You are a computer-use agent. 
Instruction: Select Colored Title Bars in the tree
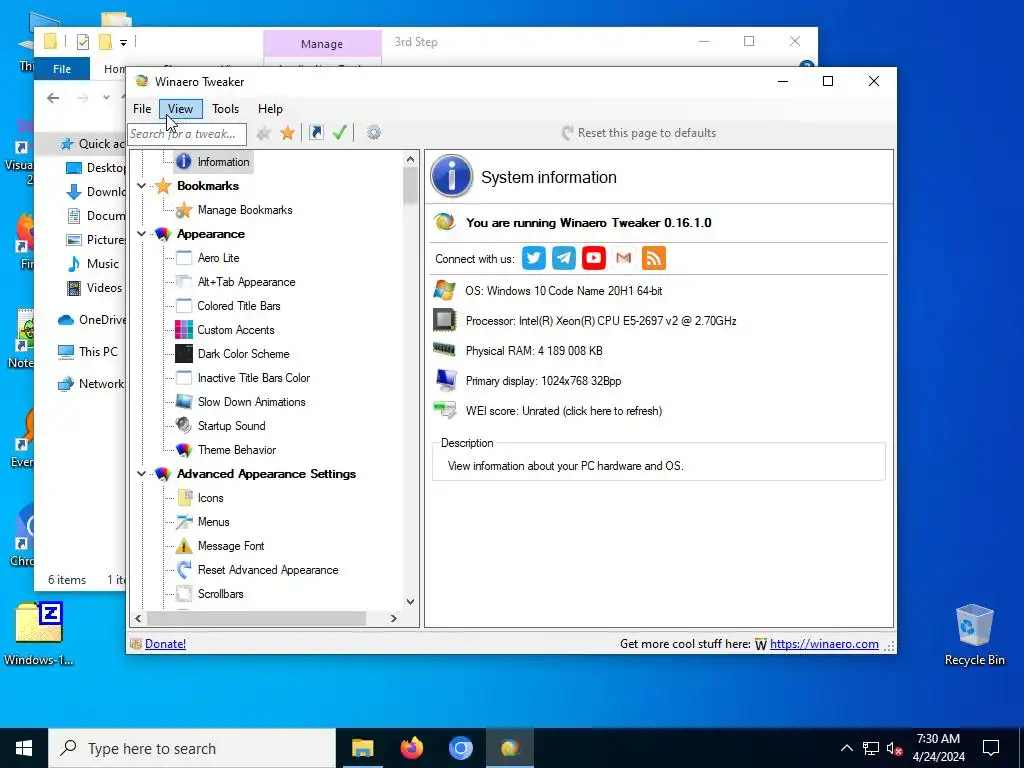[x=238, y=306]
